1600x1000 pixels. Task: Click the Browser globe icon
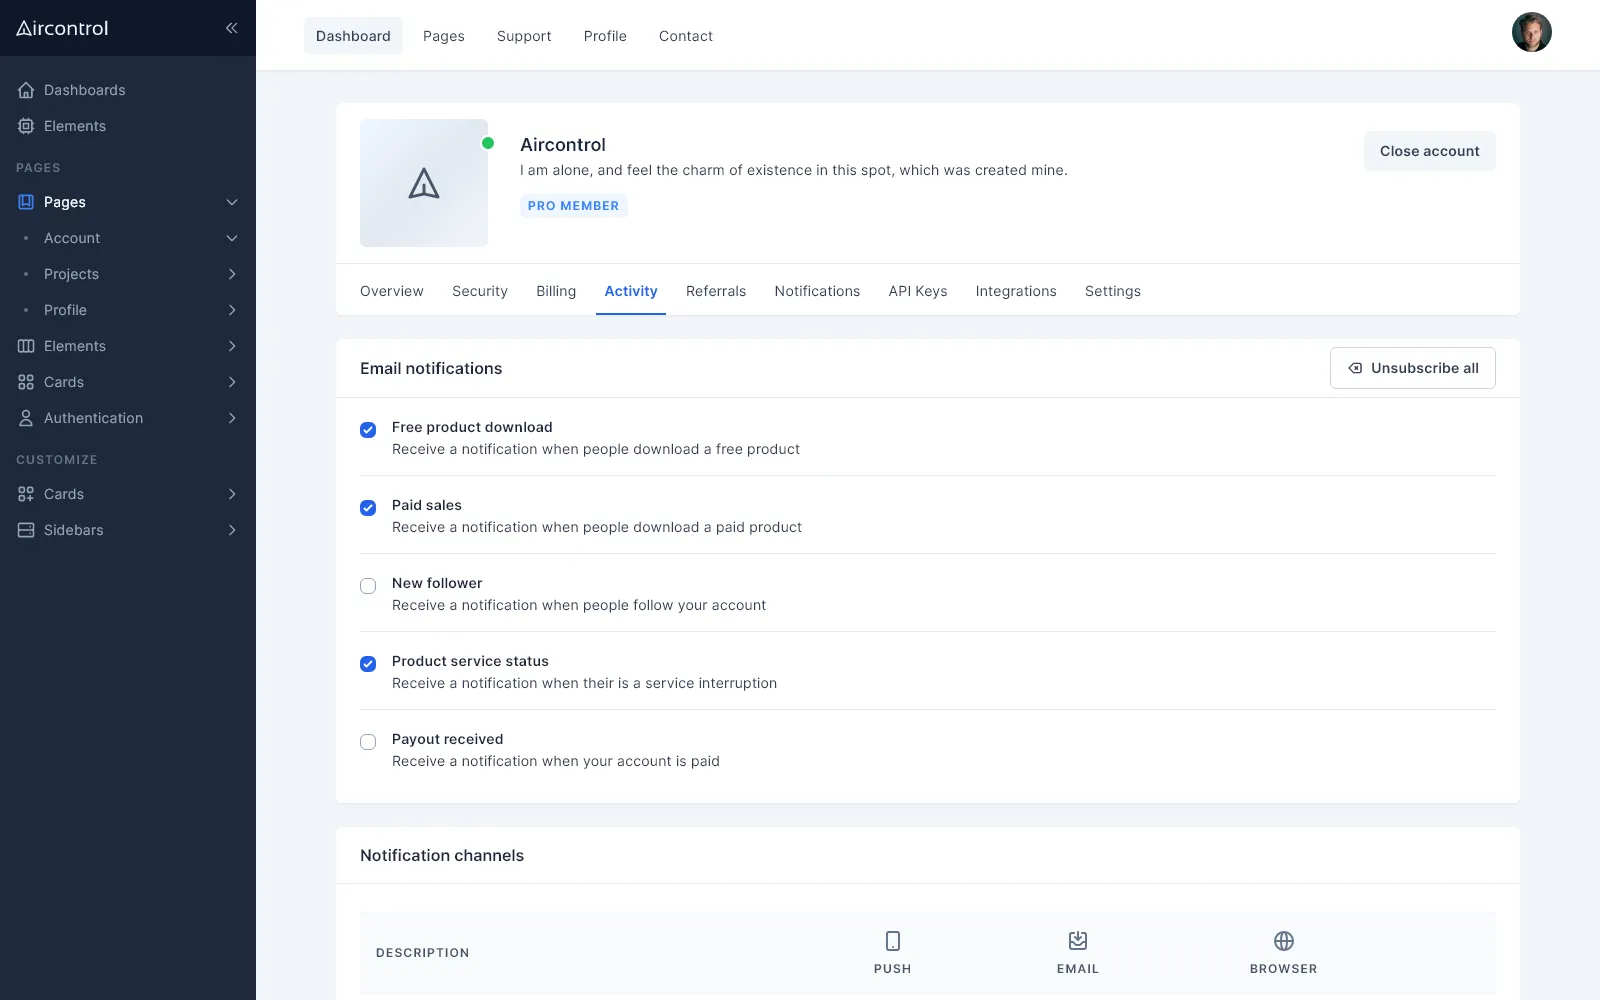tap(1284, 941)
